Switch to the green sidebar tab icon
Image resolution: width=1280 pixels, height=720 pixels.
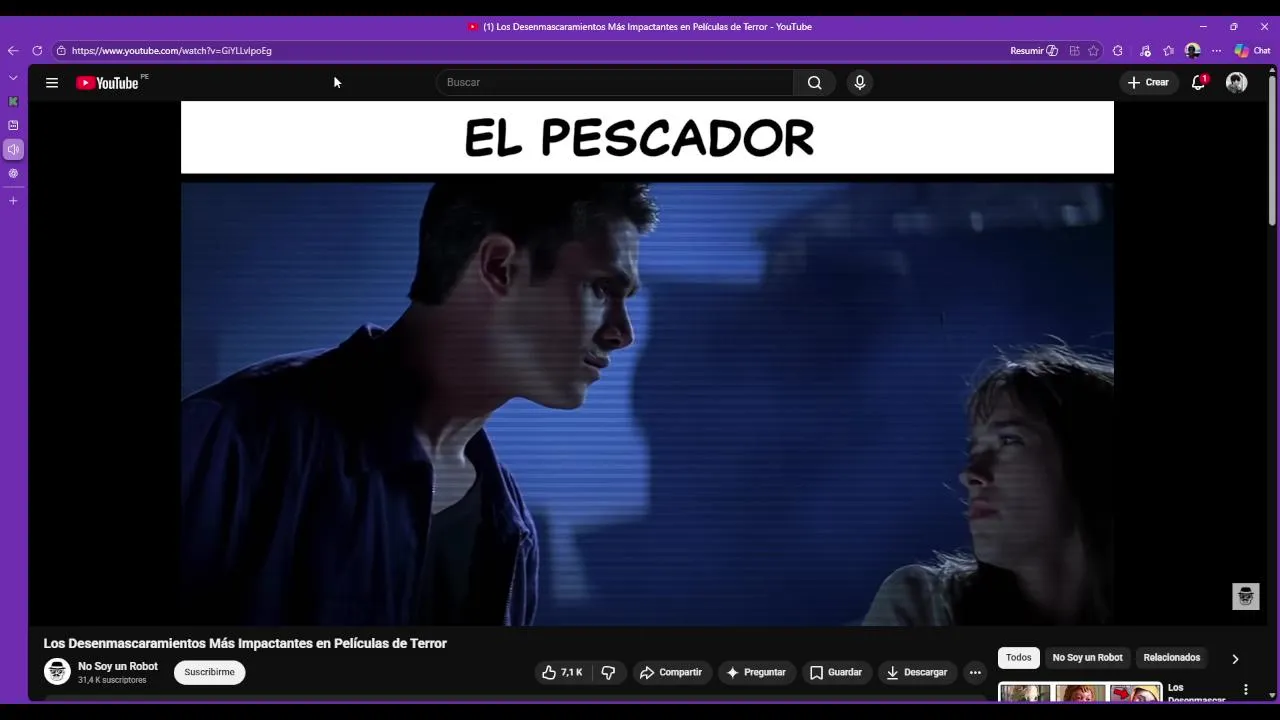click(13, 102)
